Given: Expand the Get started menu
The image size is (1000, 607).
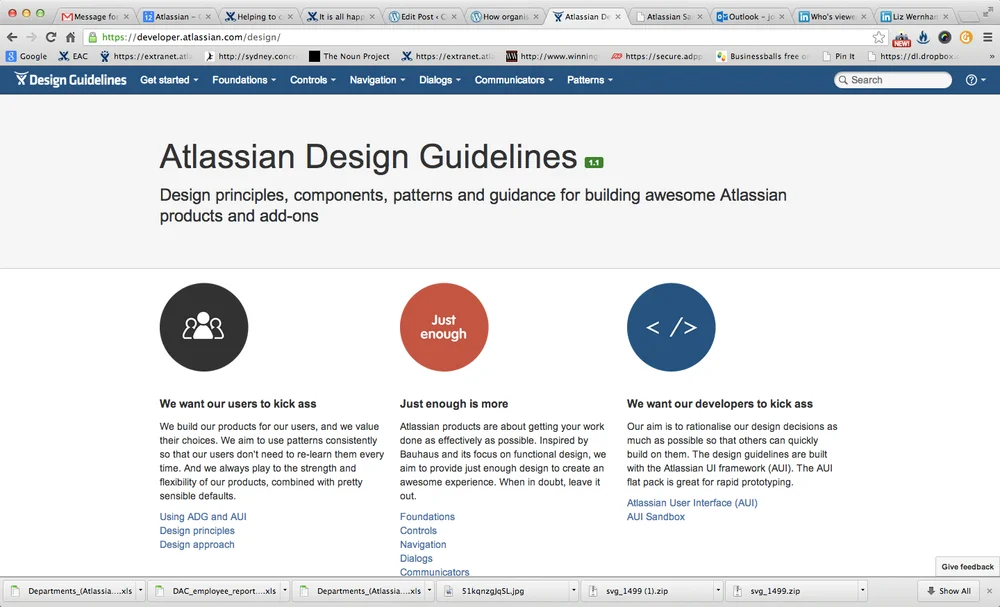Looking at the screenshot, I should coord(169,80).
